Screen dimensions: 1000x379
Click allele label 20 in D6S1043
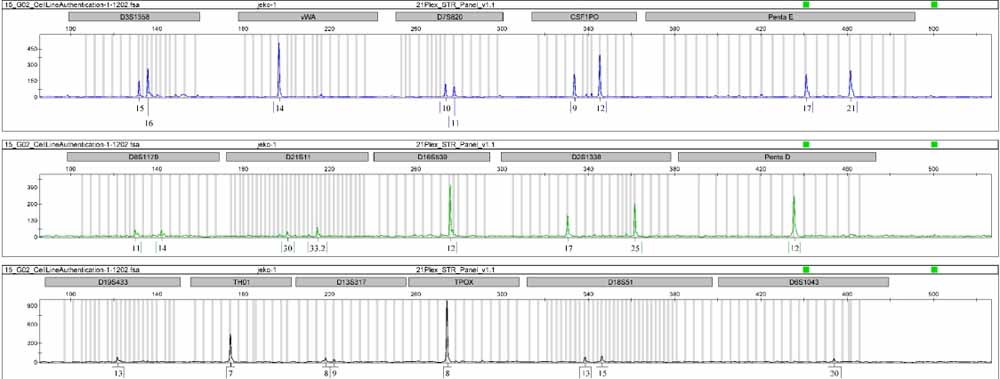tap(834, 373)
